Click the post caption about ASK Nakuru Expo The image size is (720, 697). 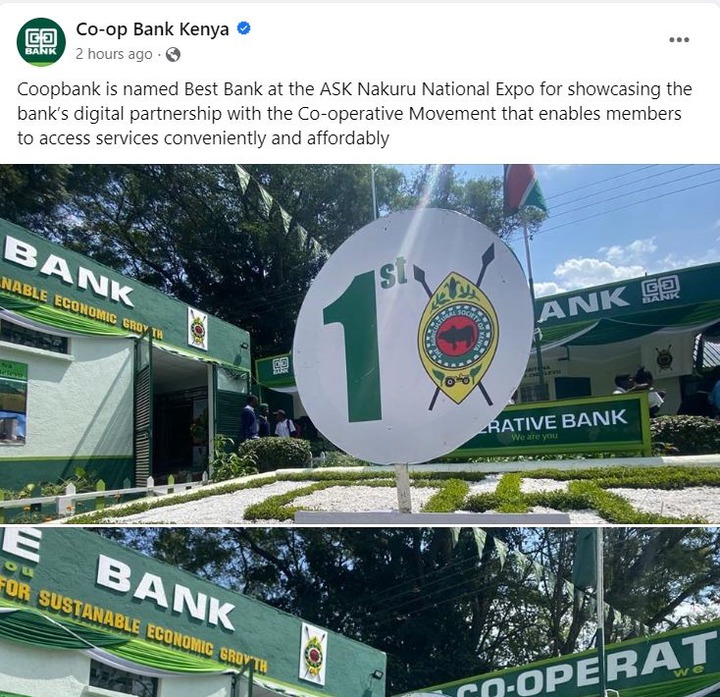pos(354,113)
